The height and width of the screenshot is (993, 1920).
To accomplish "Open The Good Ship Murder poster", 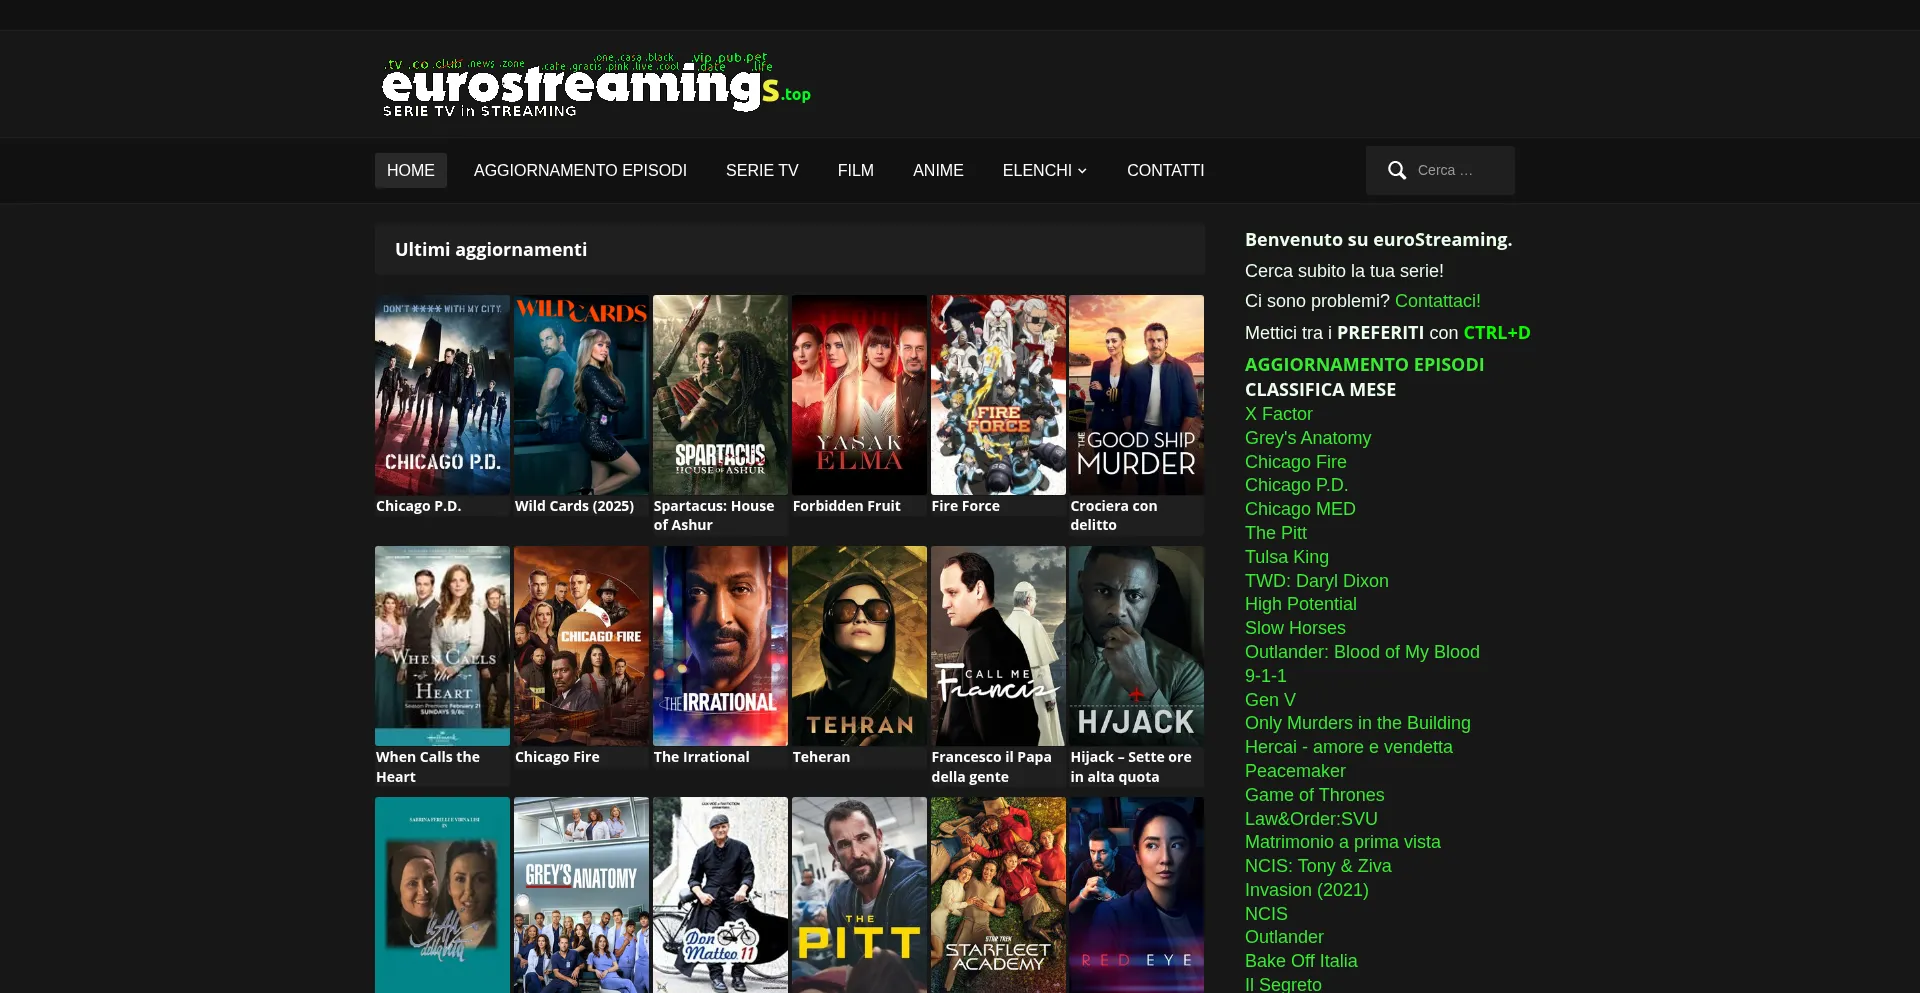I will [x=1136, y=395].
